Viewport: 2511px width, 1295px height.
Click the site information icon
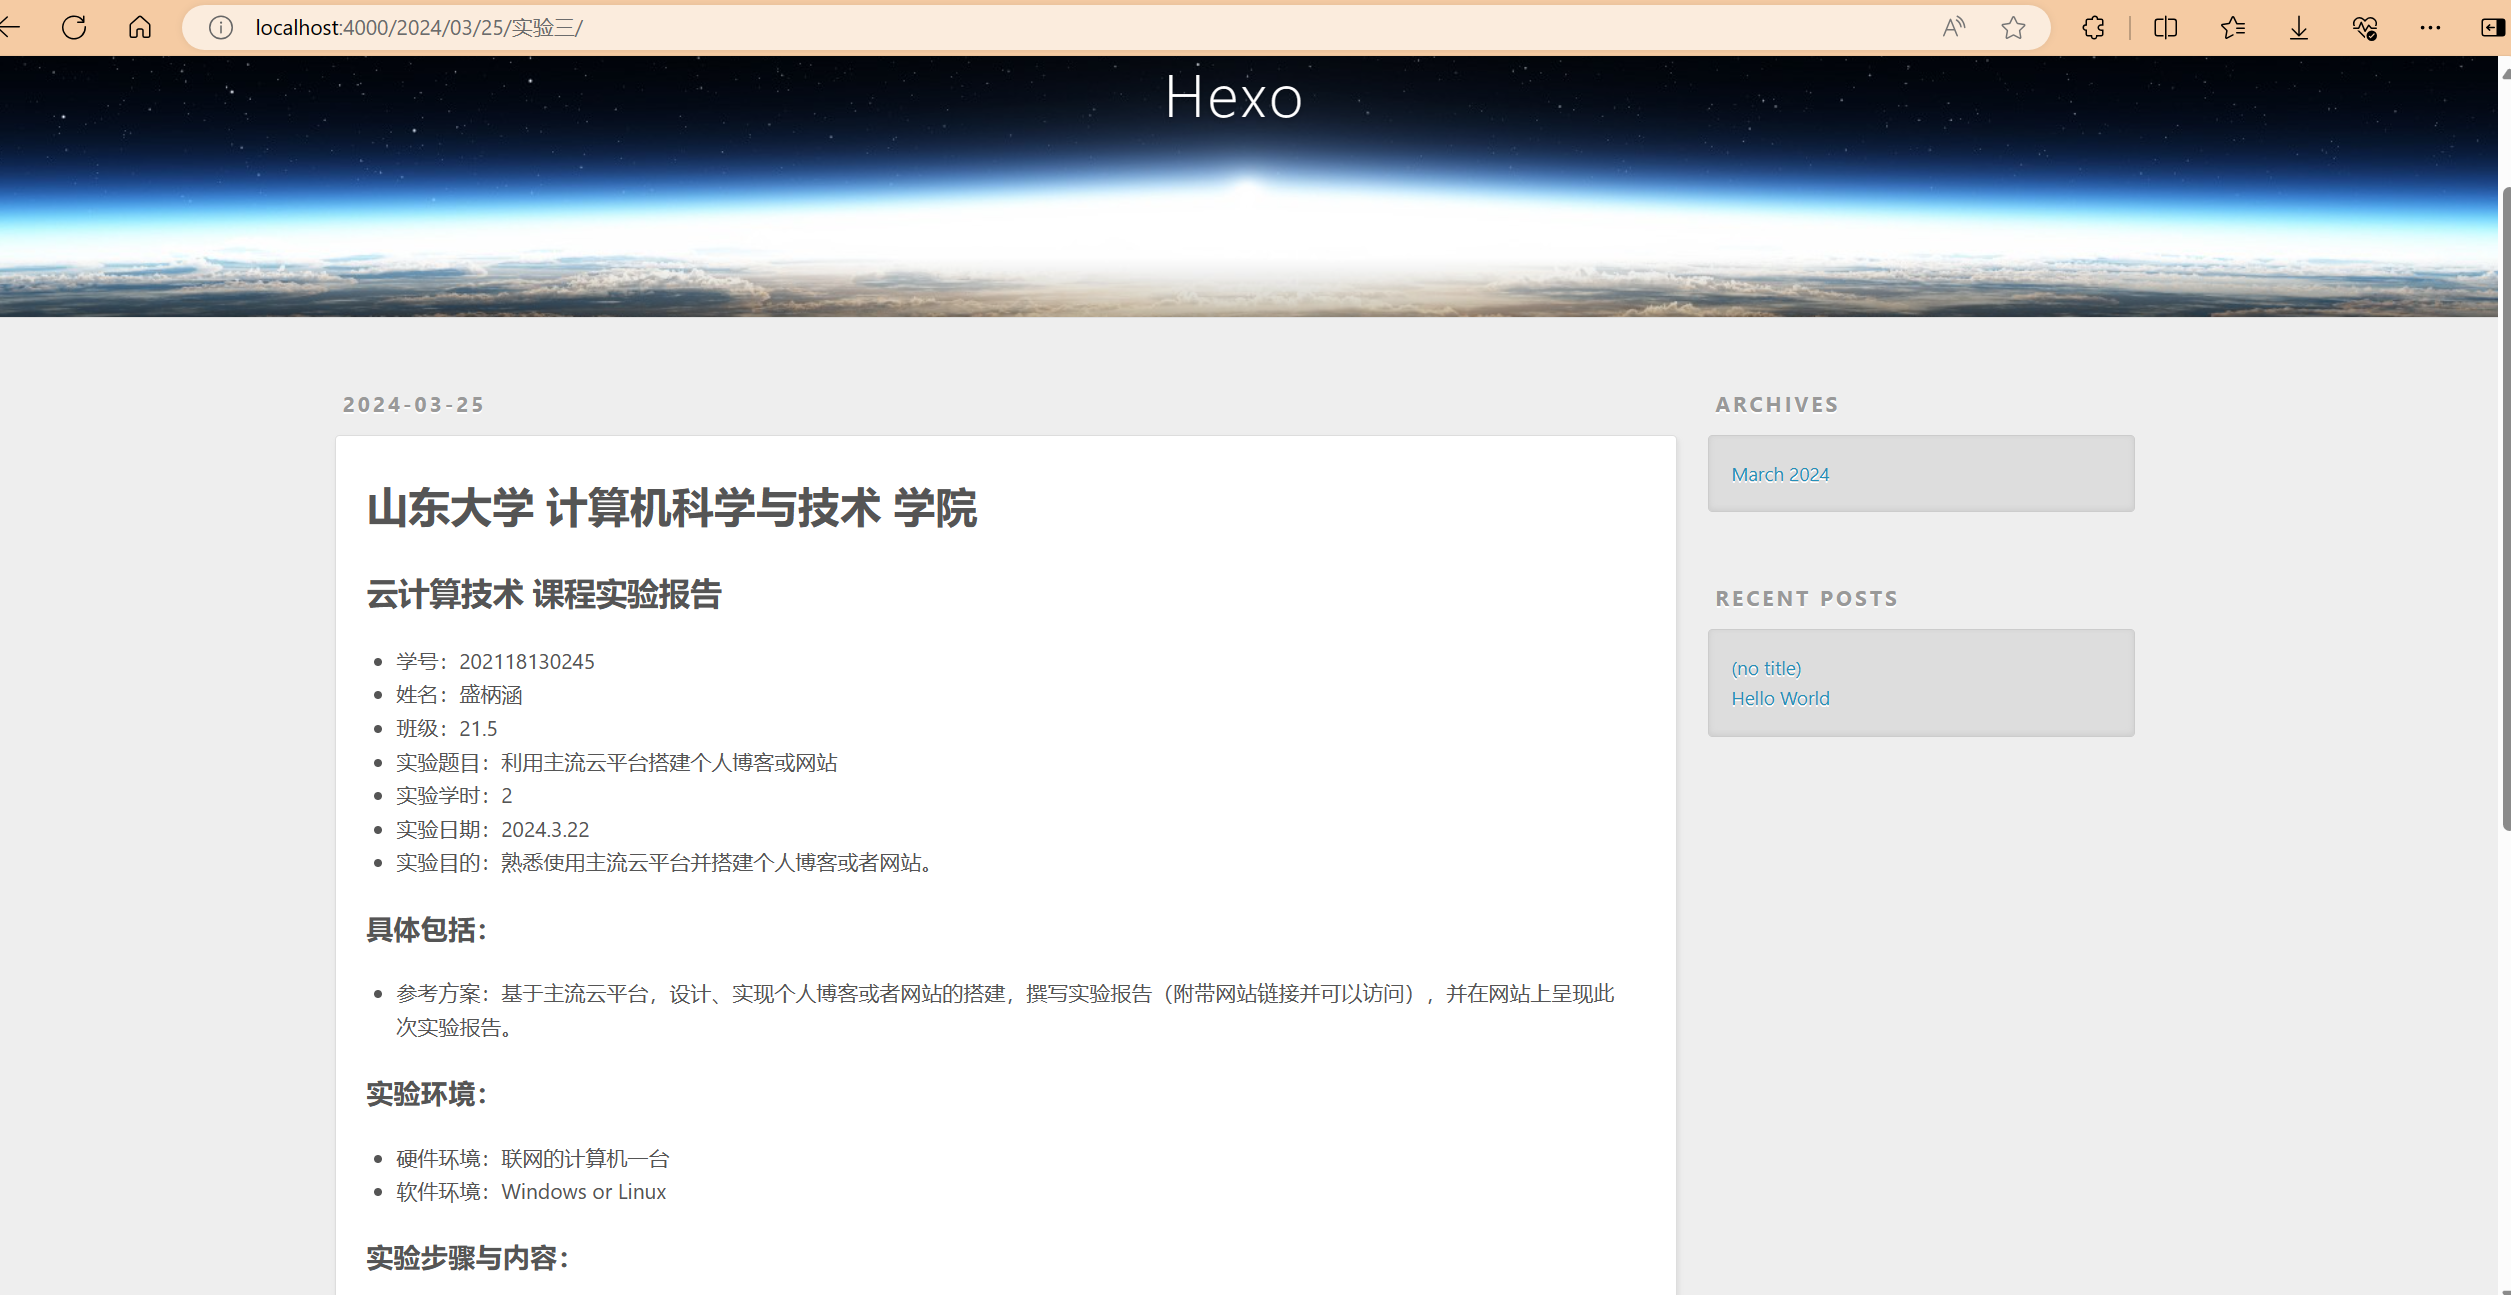221,27
